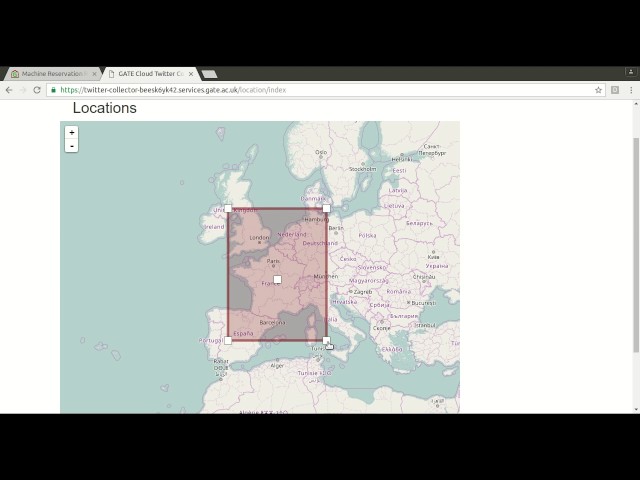View the secure padlock site info
Viewport: 640px width, 480px height.
53,90
